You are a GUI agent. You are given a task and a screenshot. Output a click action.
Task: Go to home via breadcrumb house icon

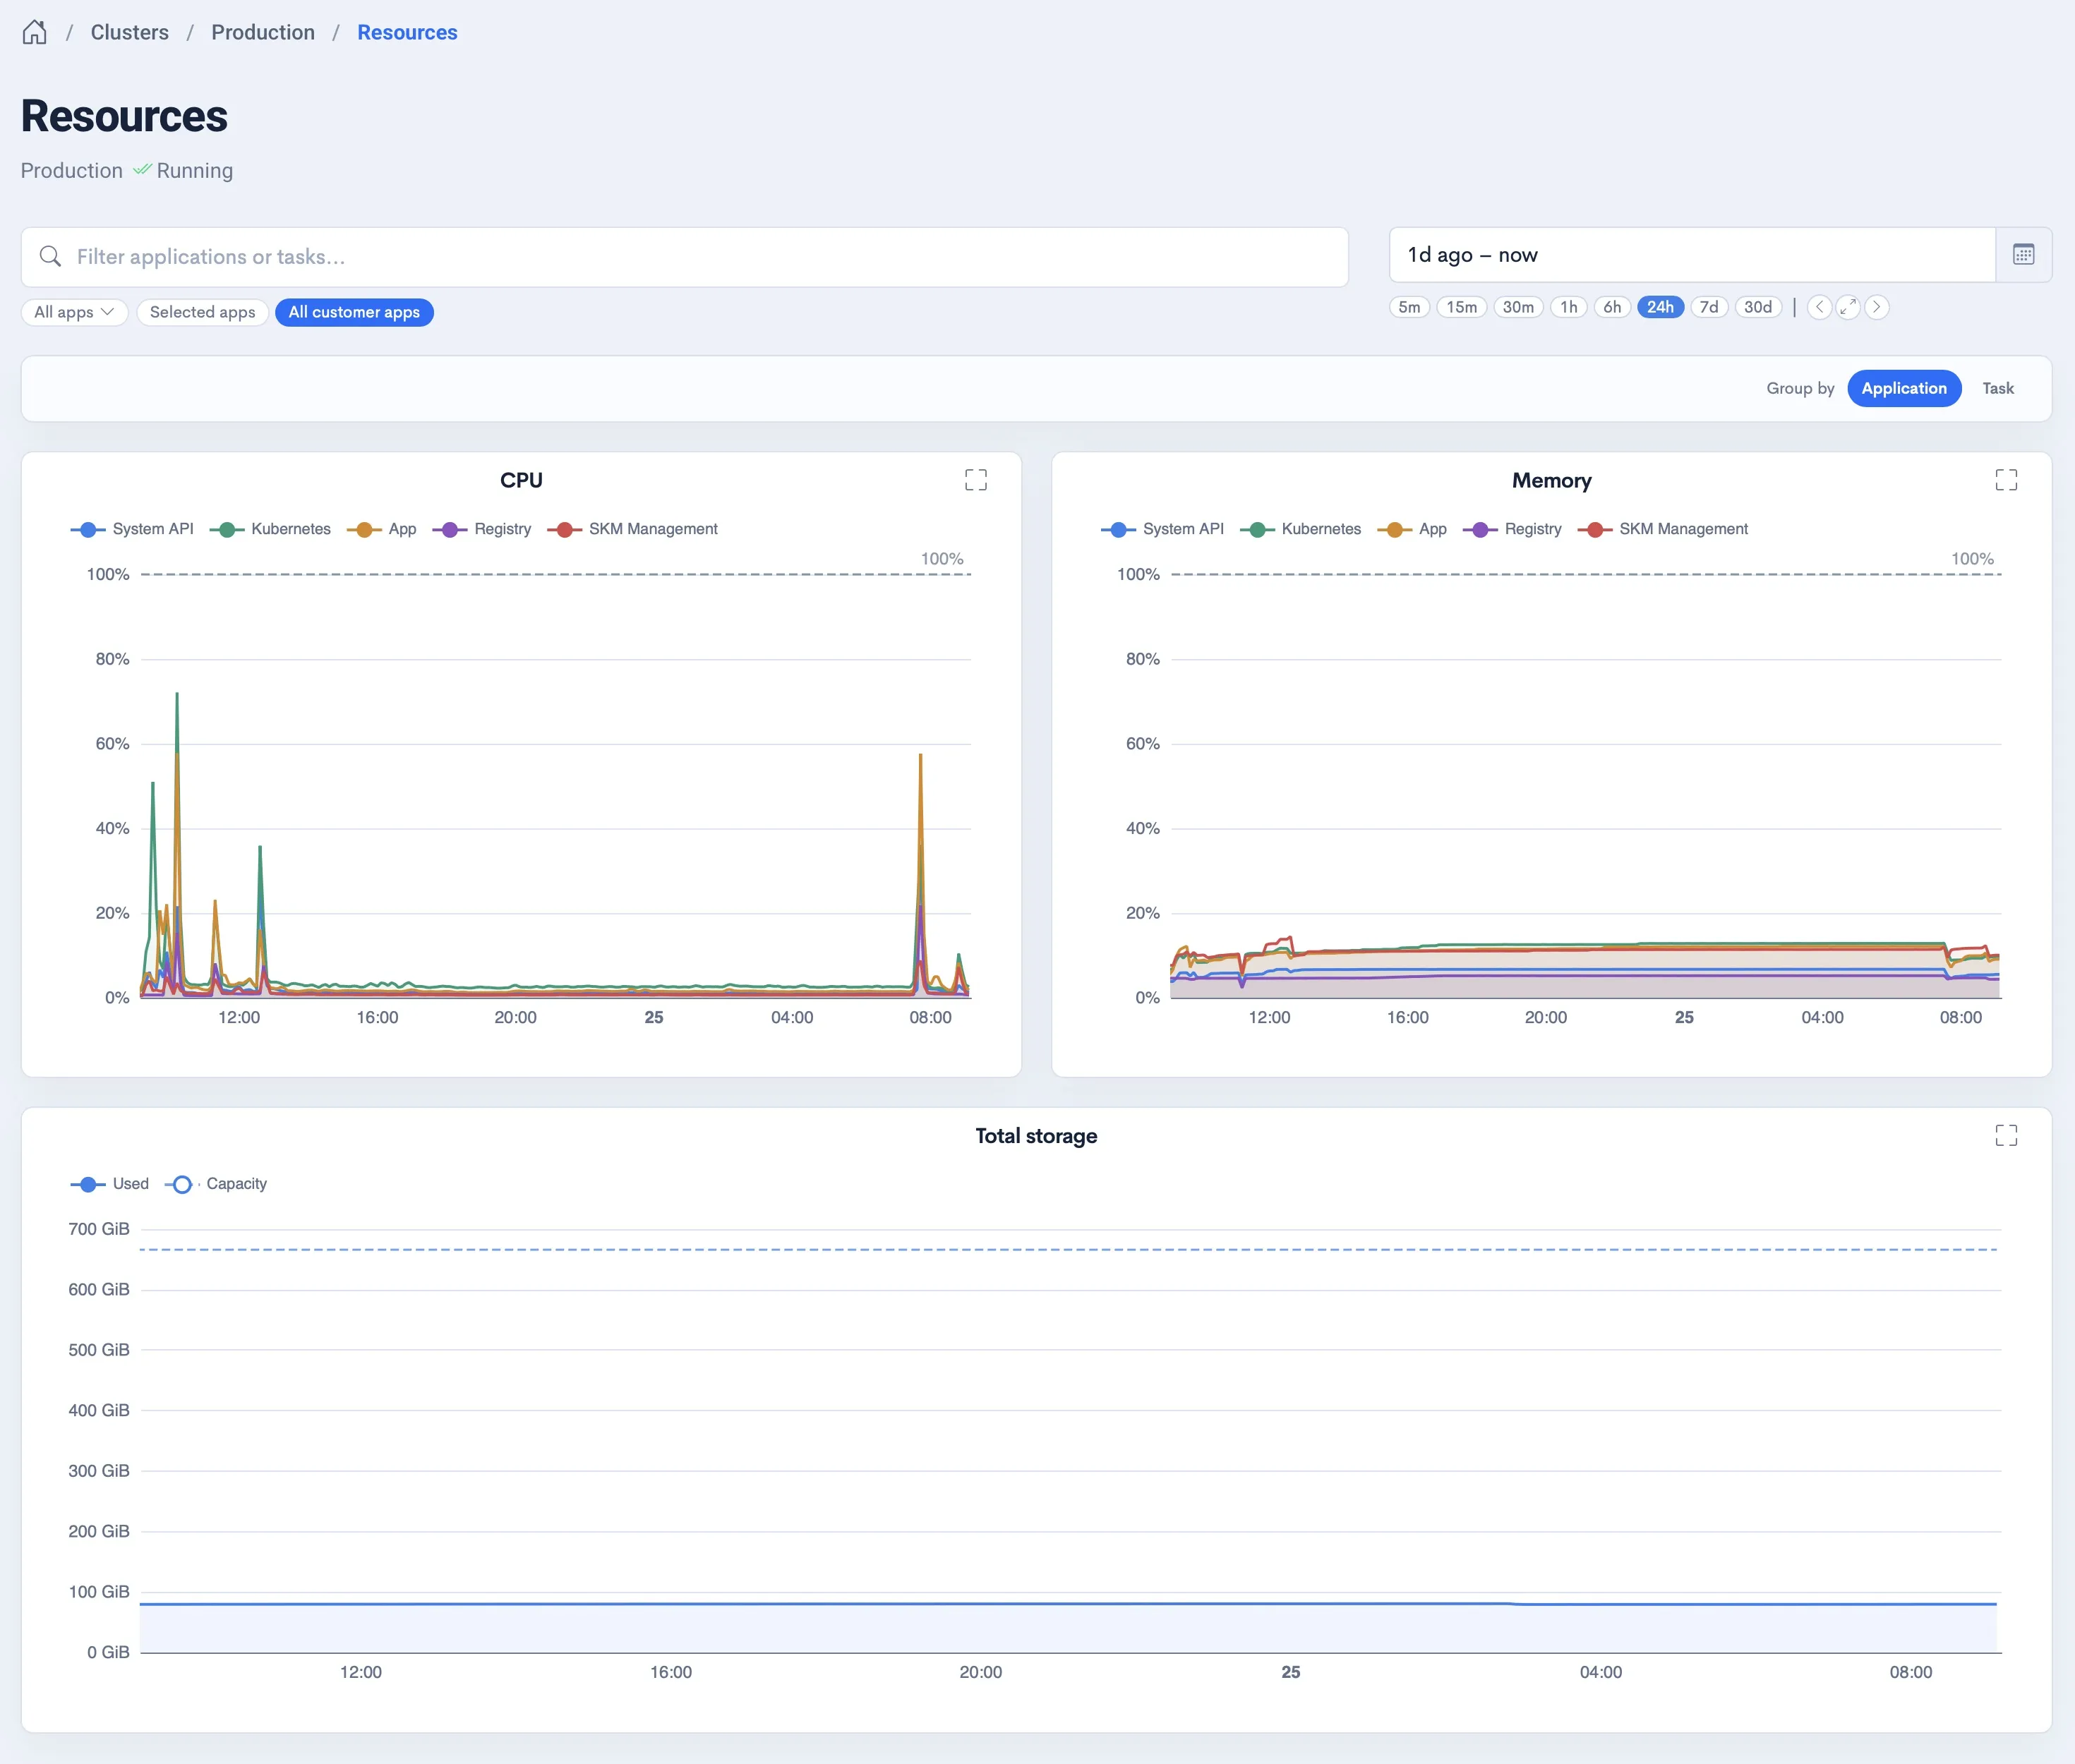click(x=34, y=32)
